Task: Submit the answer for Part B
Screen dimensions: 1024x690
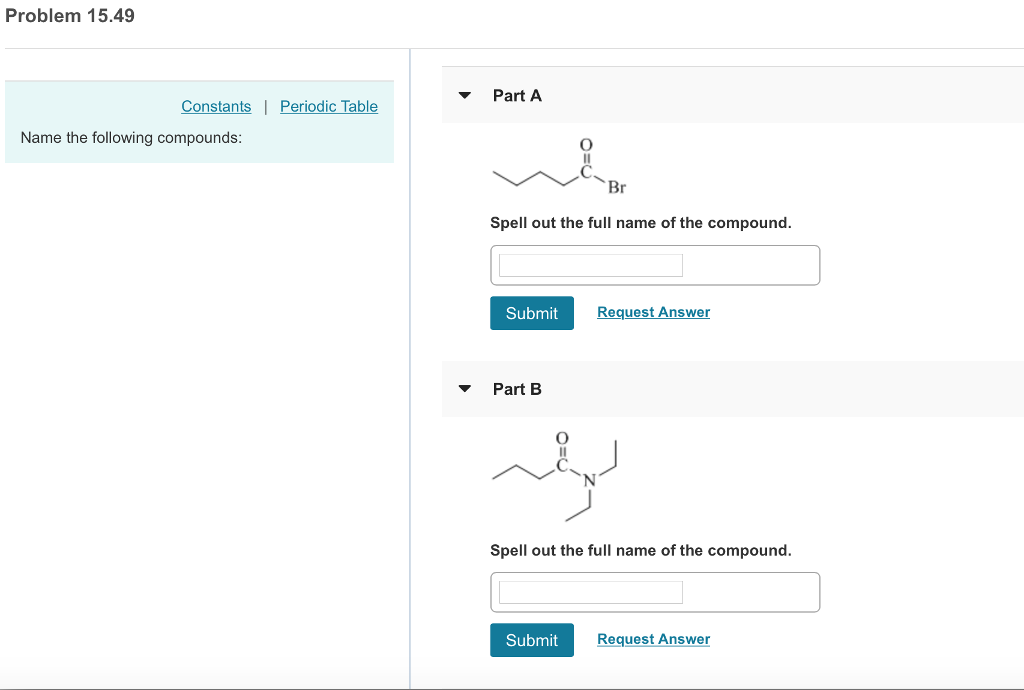Action: point(531,640)
